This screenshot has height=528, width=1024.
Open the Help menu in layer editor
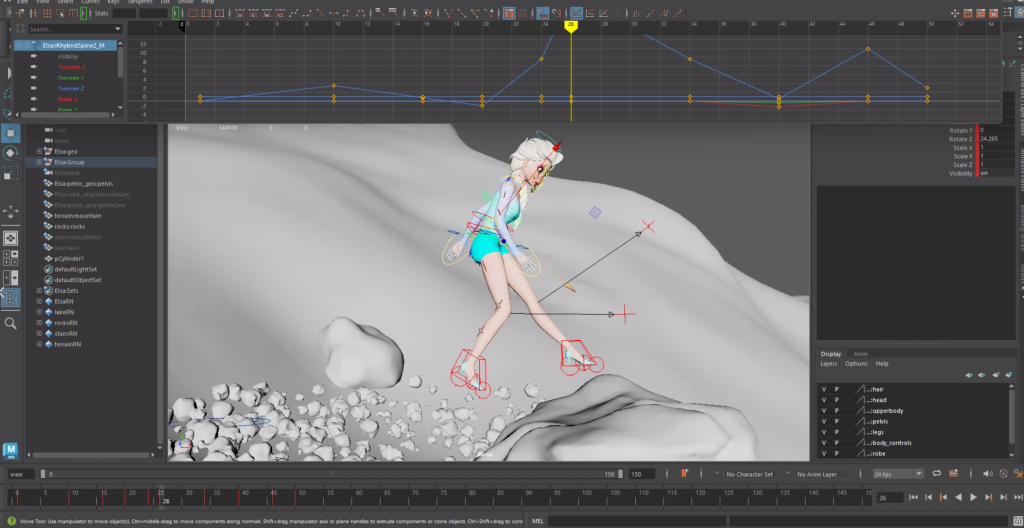(x=882, y=364)
